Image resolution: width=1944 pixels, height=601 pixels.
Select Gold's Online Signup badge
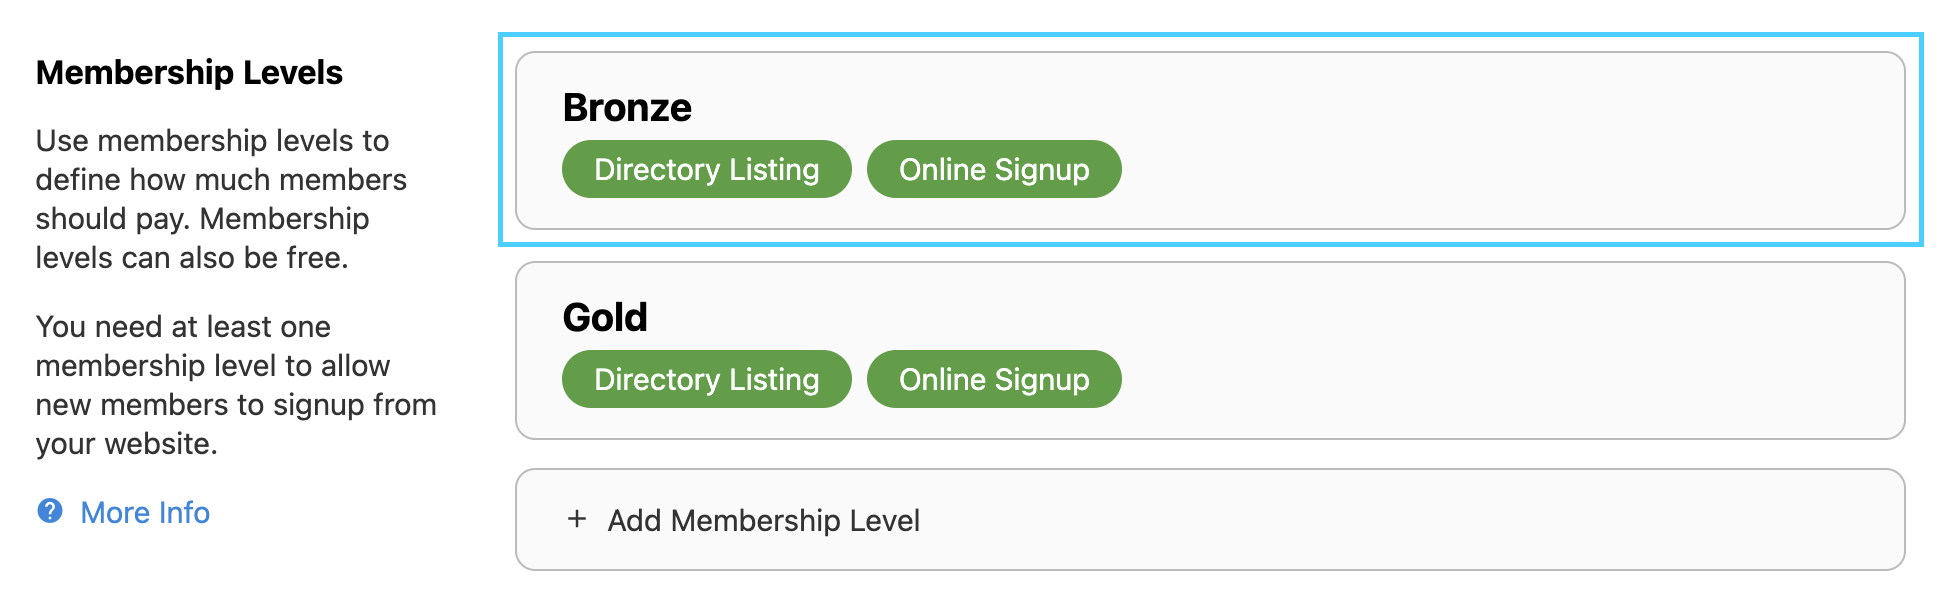[x=994, y=379]
